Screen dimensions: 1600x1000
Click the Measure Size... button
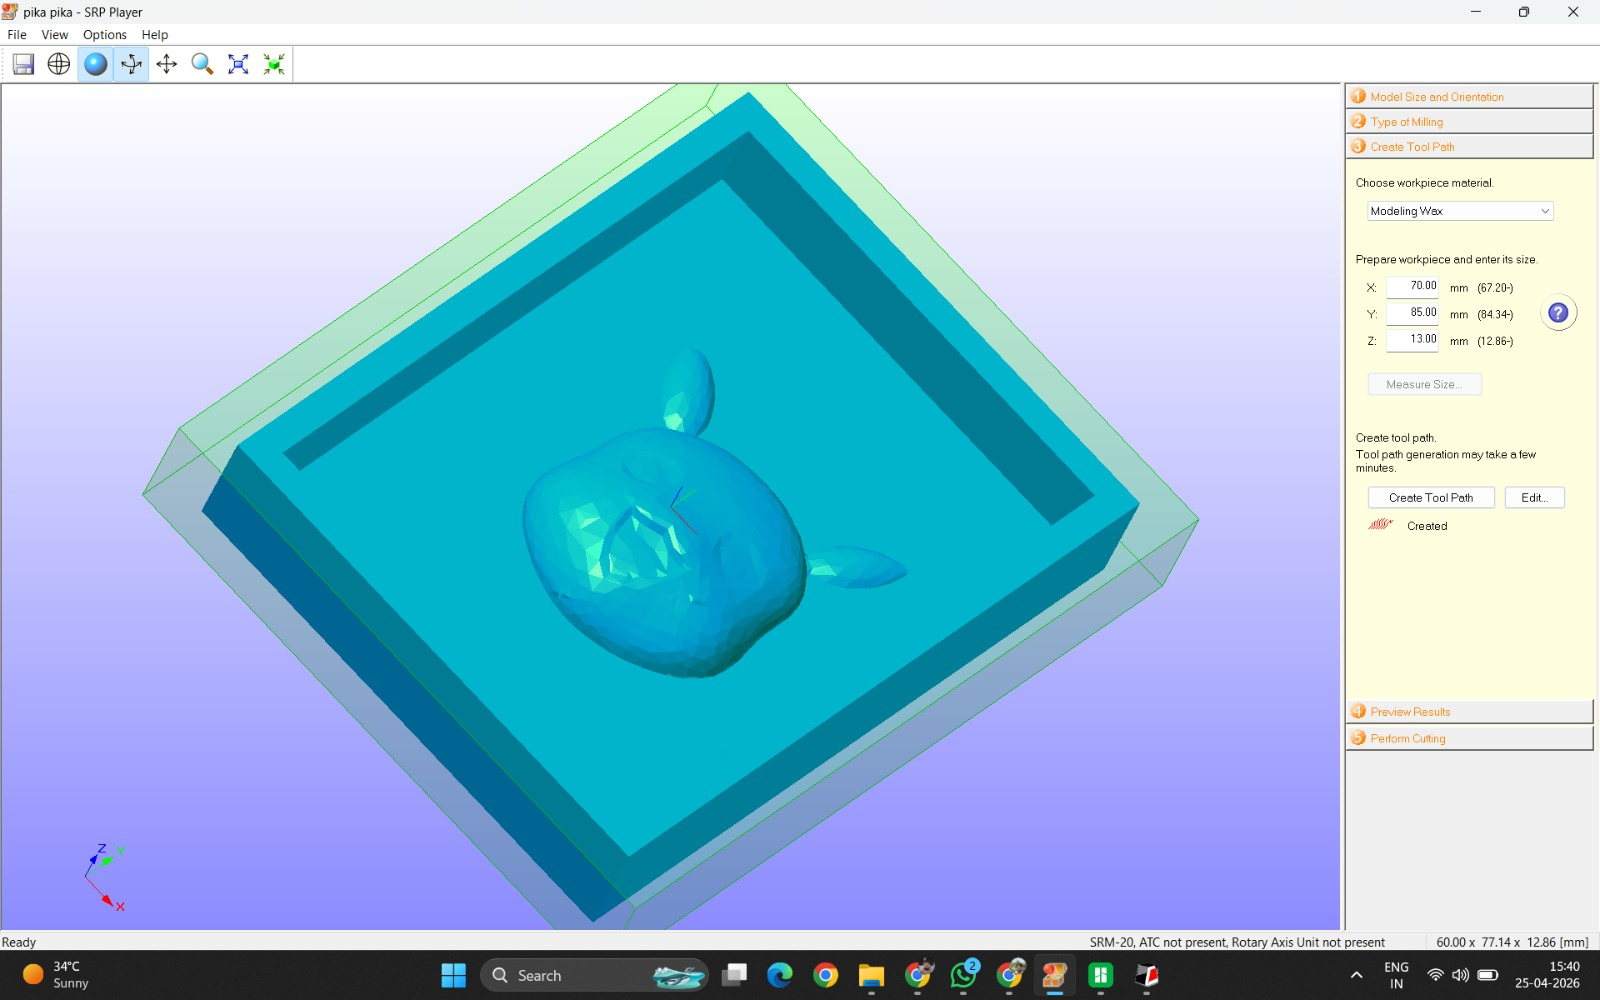[1425, 384]
